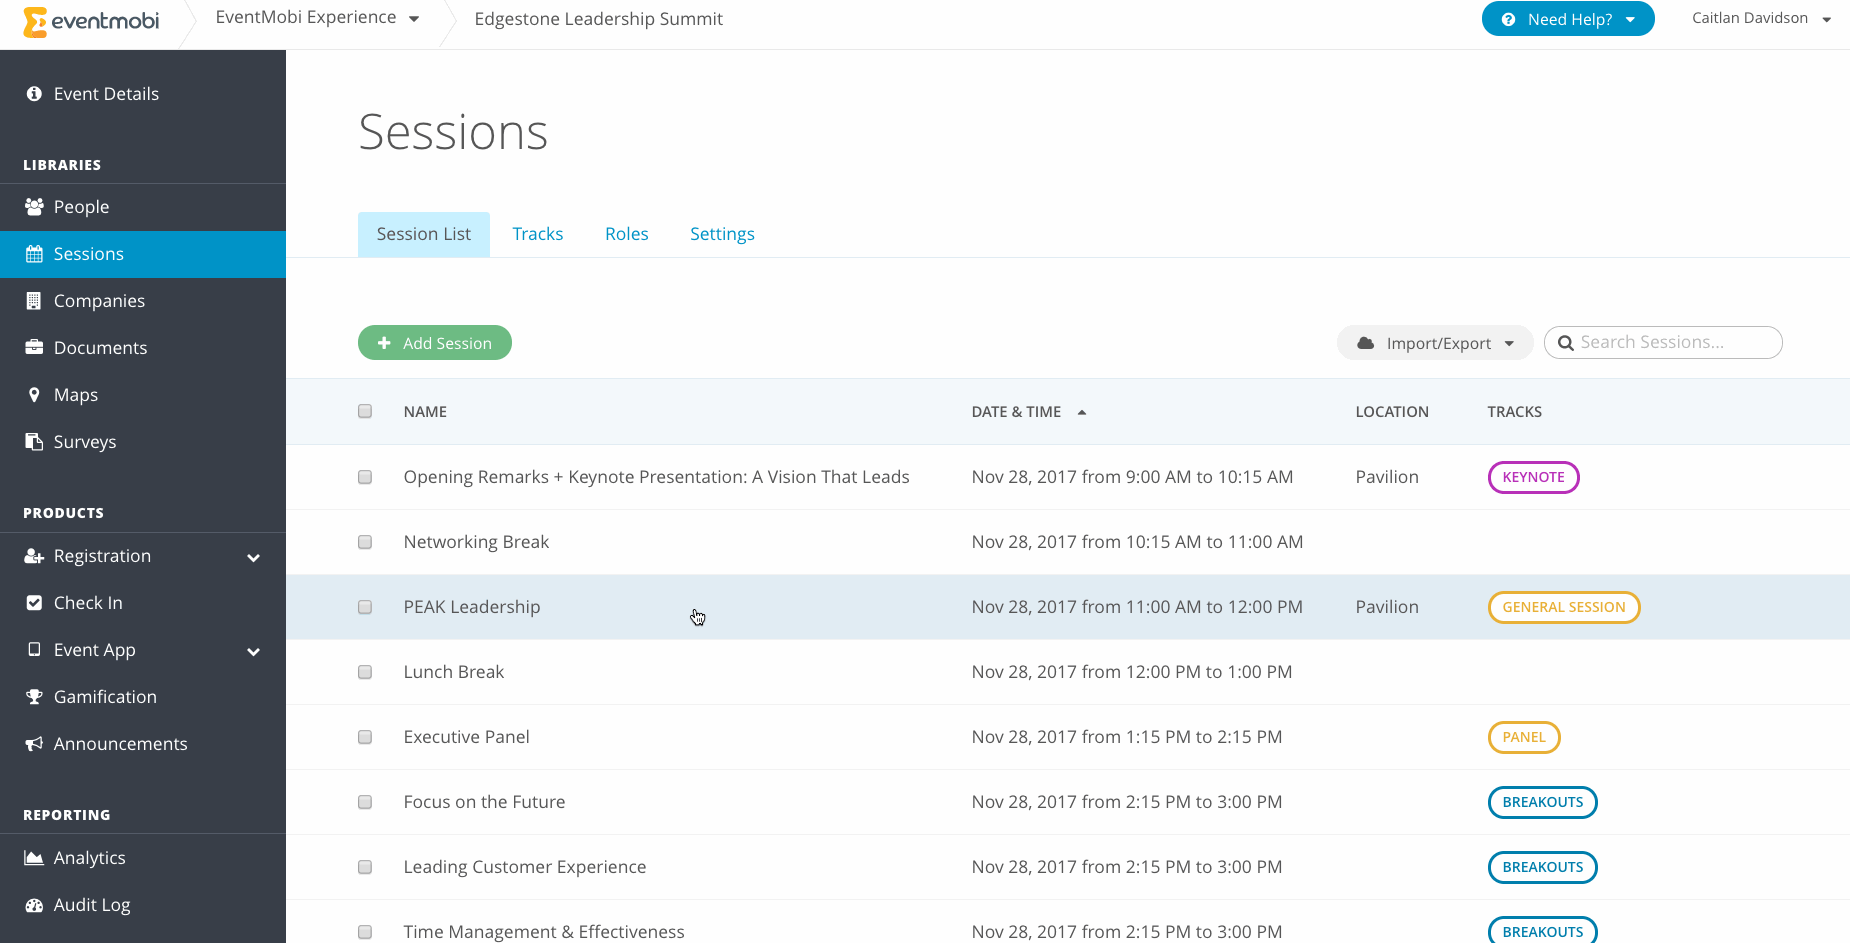This screenshot has height=943, width=1850.
Task: Click the Companies building icon
Action: tap(34, 301)
